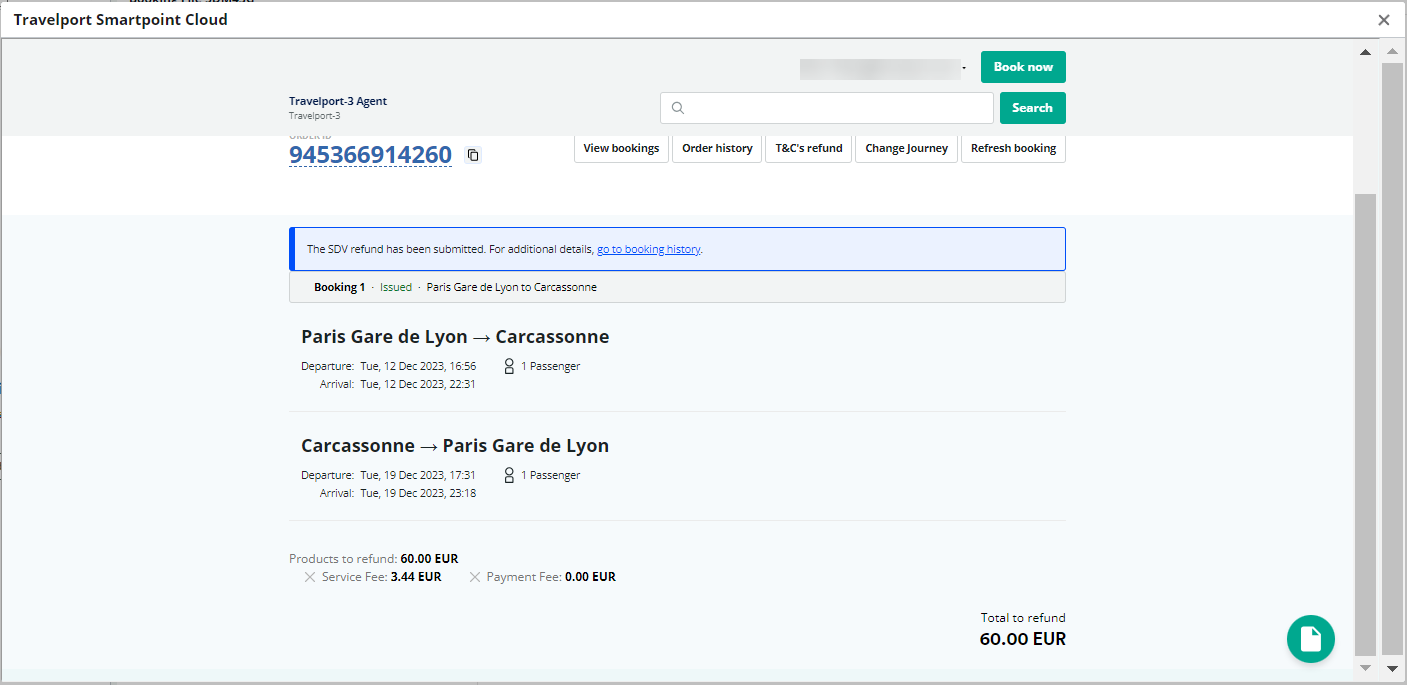Screen dimensions: 1407x685
Task: Click Service Fee 3.44 EUR amount
Action: [416, 577]
